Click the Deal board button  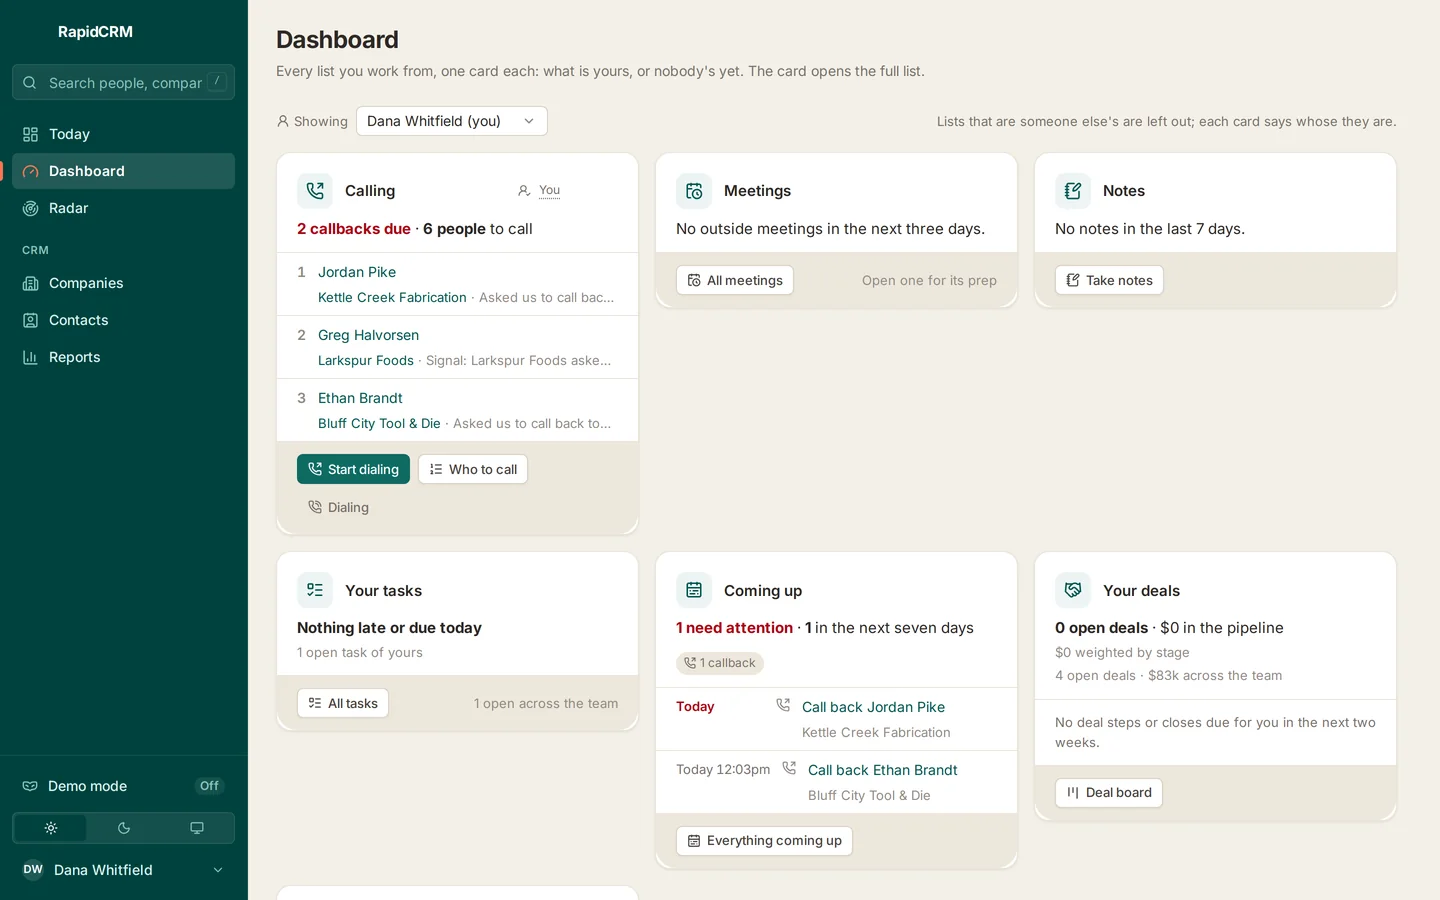point(1109,792)
